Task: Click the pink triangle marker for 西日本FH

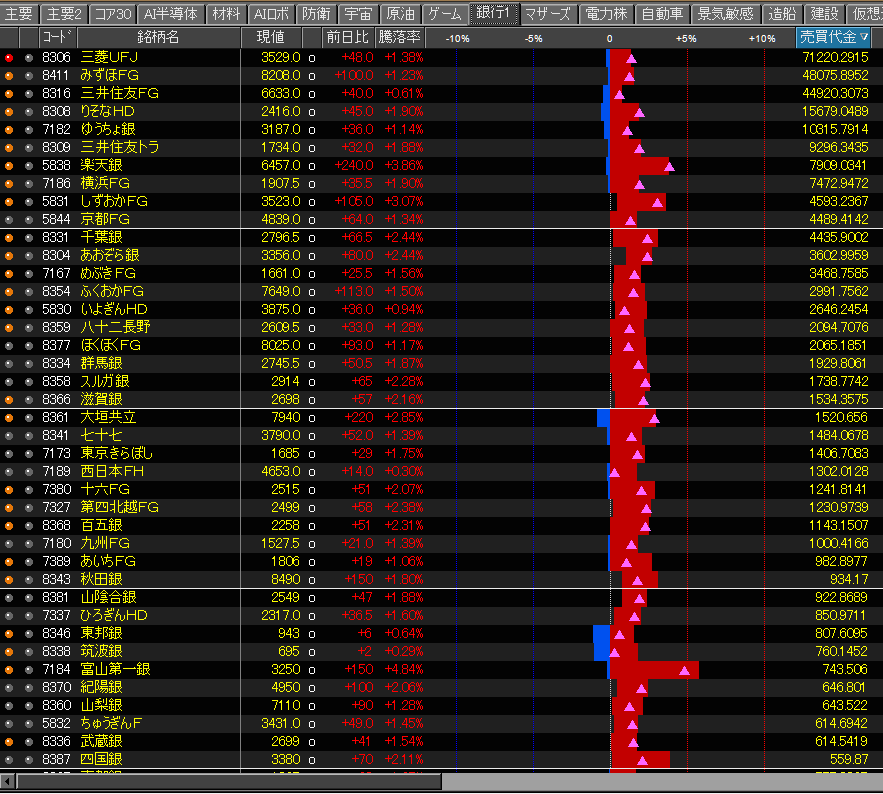Action: point(614,472)
